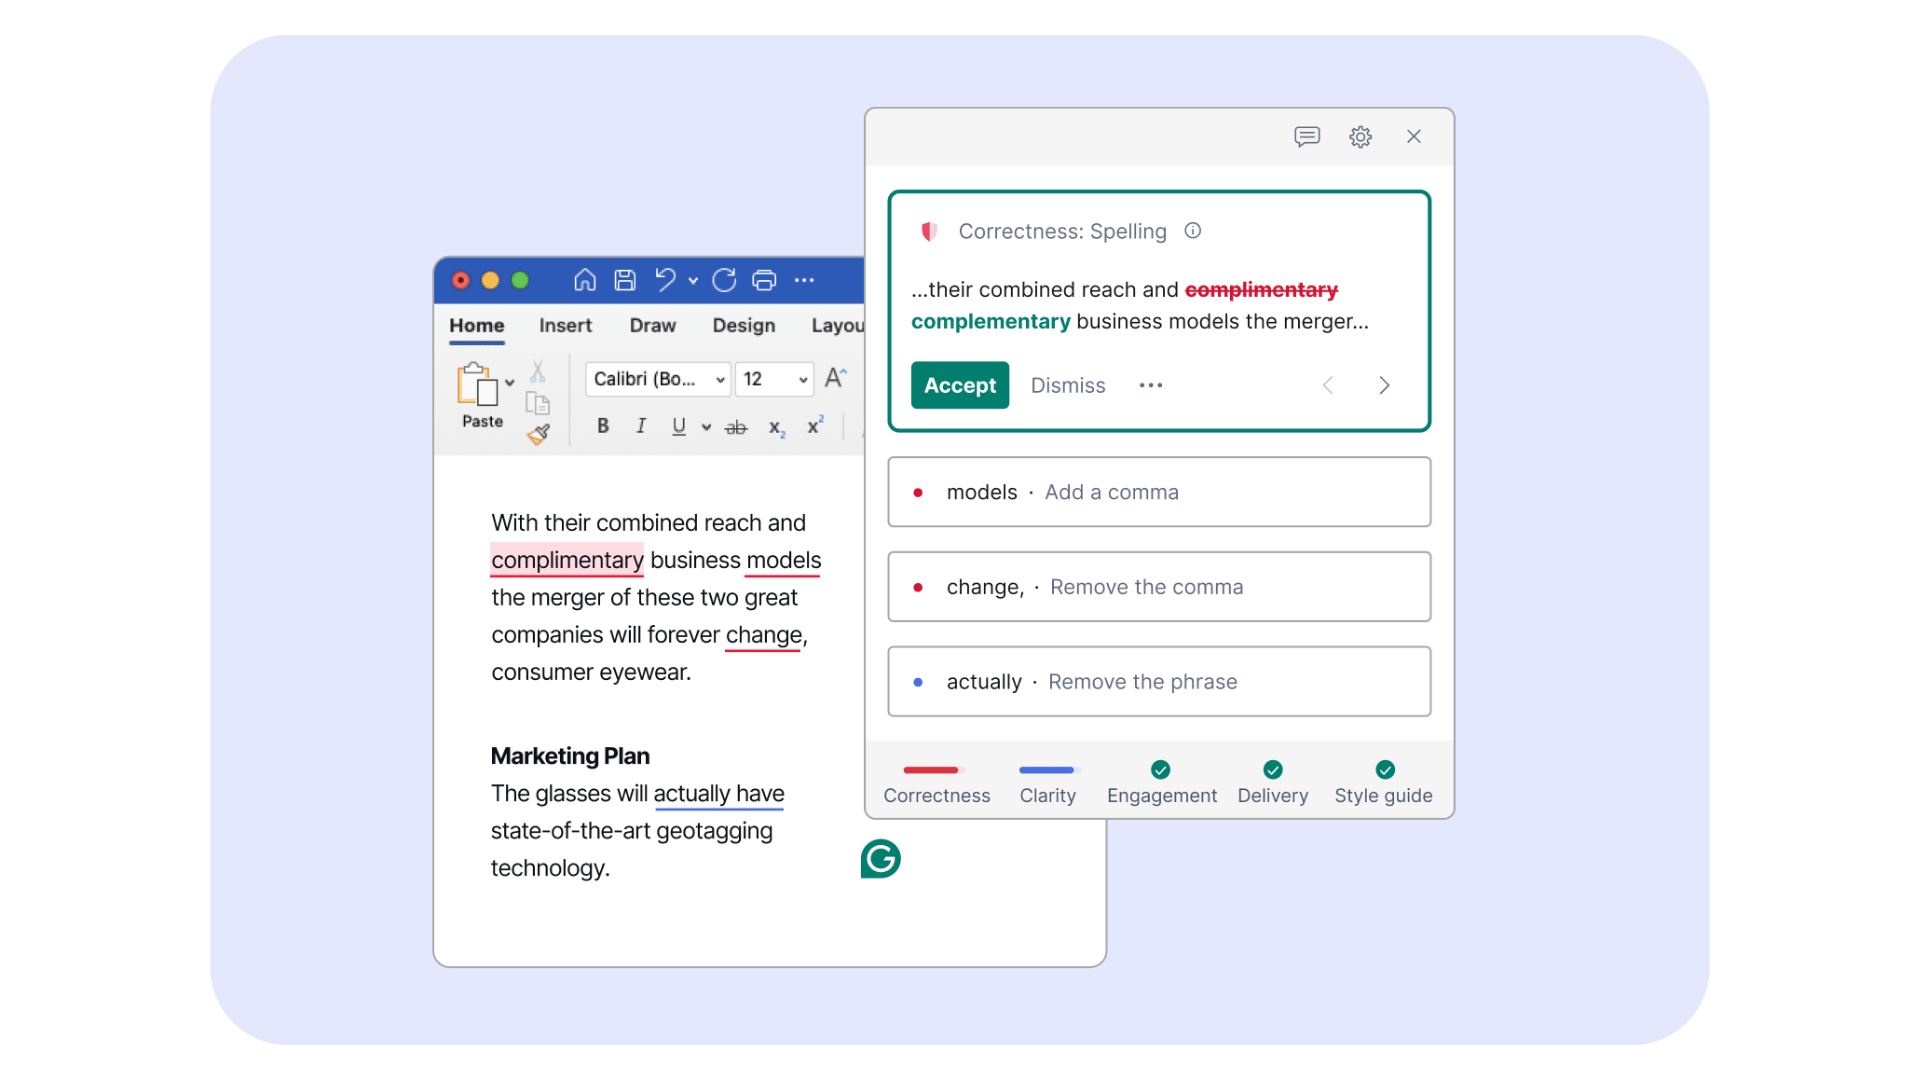
Task: Click the Grammarly logo on the document
Action: coord(880,858)
